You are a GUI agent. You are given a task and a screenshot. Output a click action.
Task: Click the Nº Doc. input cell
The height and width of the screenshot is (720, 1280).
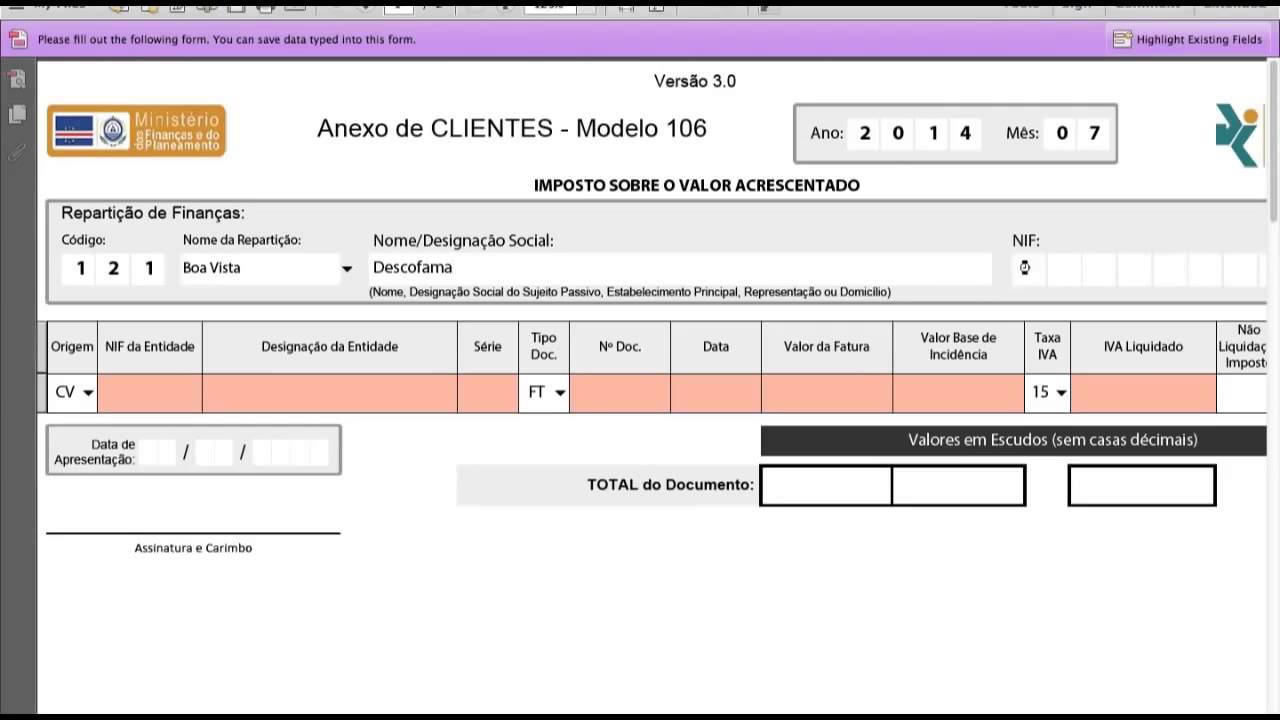point(620,393)
